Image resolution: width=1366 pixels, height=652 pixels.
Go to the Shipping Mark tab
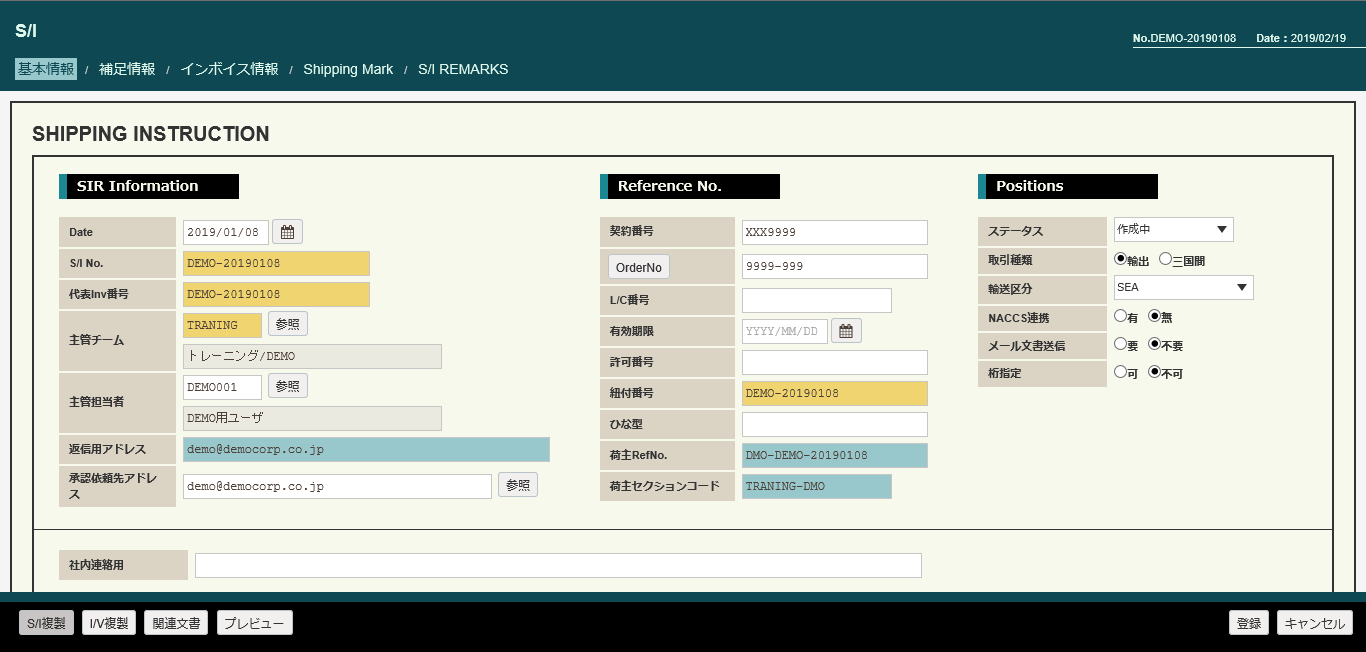348,70
